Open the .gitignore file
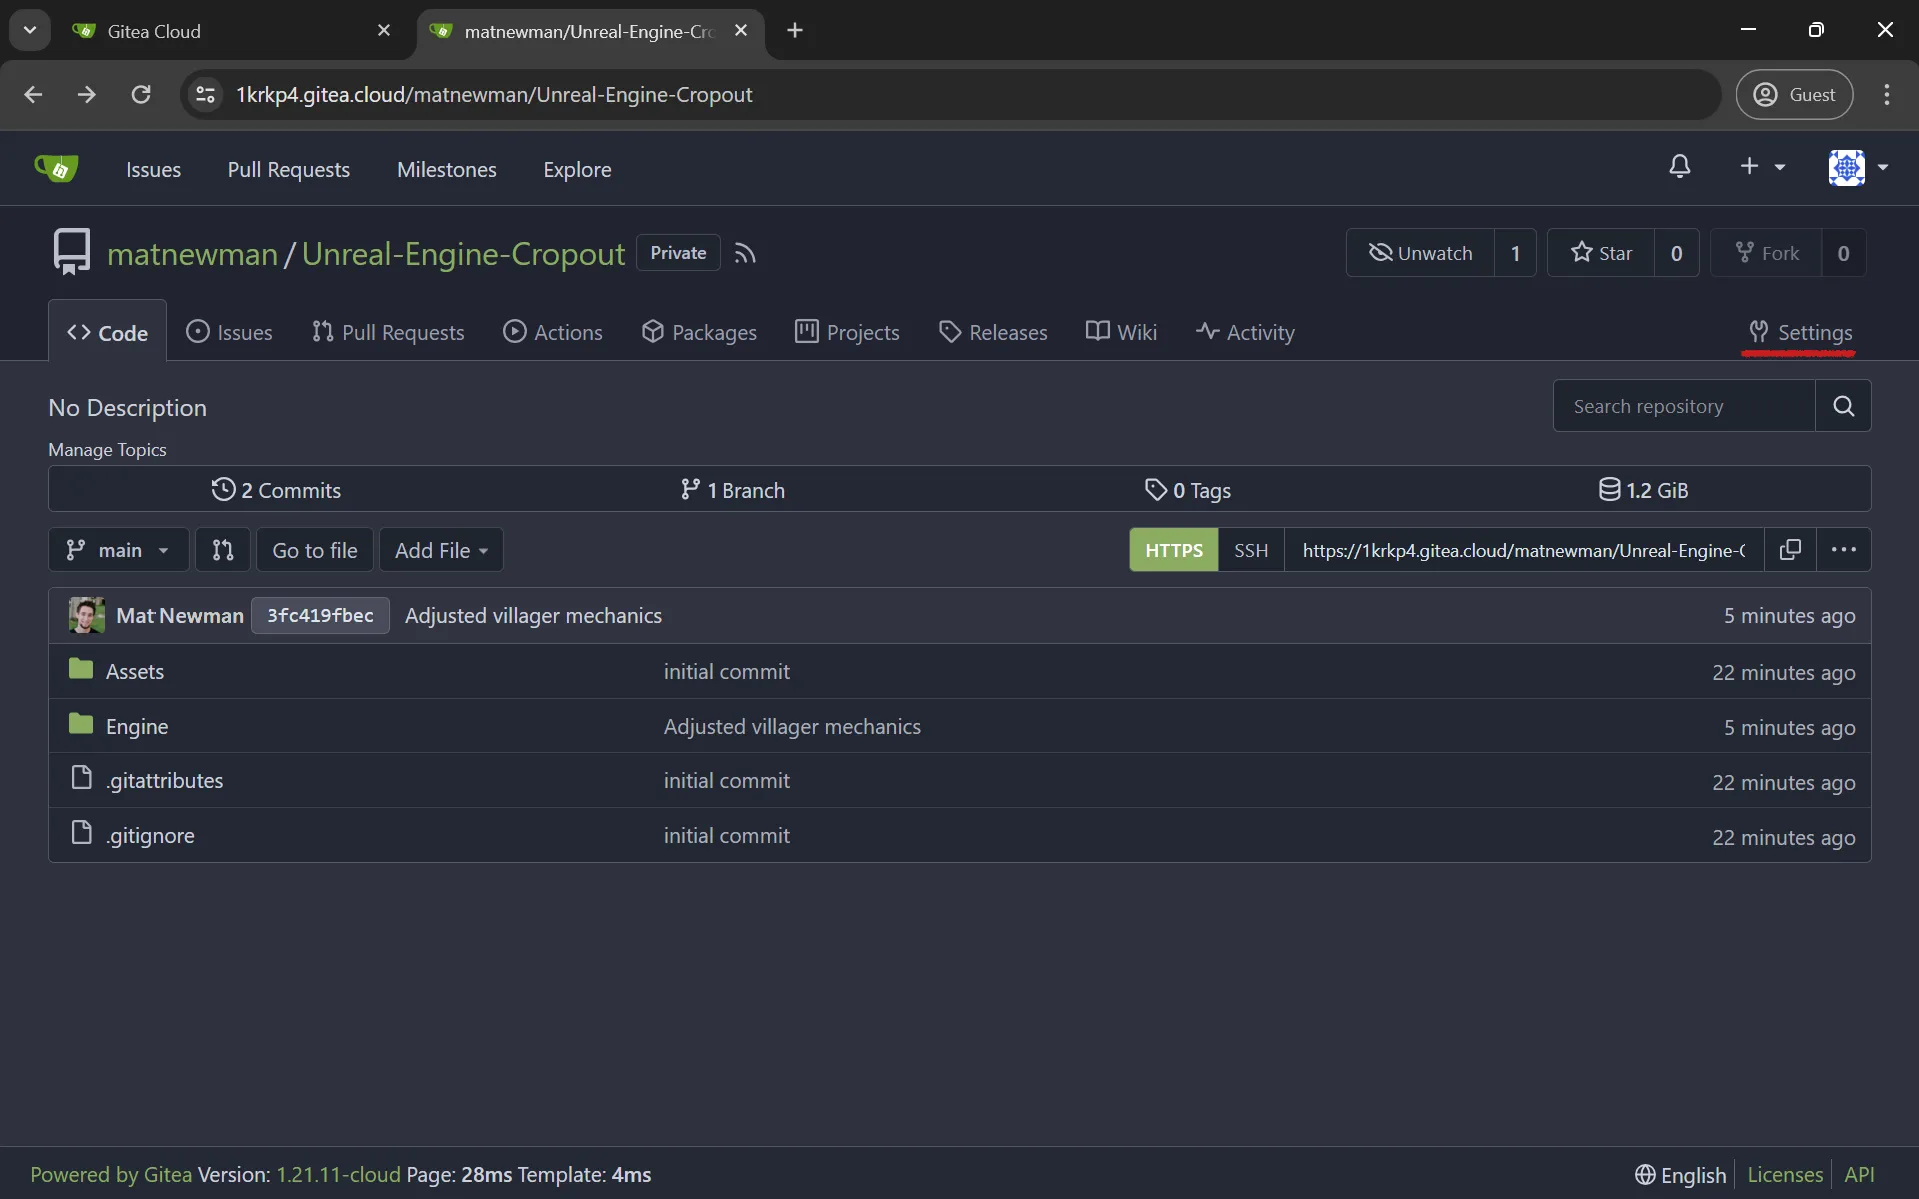The image size is (1919, 1199). (150, 835)
